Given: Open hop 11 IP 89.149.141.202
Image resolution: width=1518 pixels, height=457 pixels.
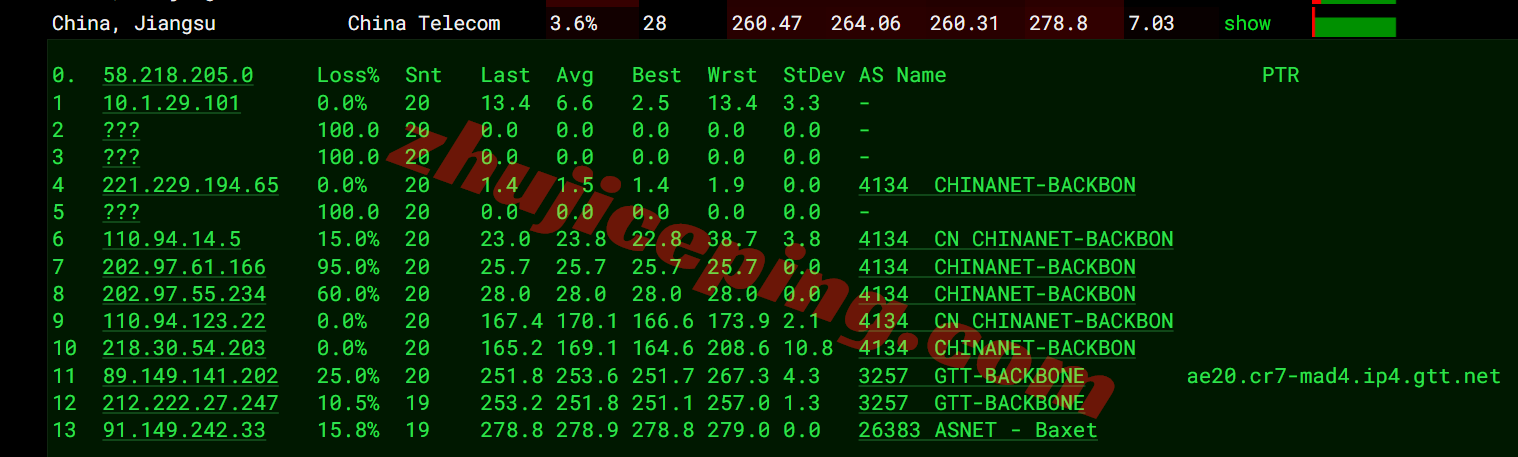Looking at the screenshot, I should pyautogui.click(x=191, y=376).
